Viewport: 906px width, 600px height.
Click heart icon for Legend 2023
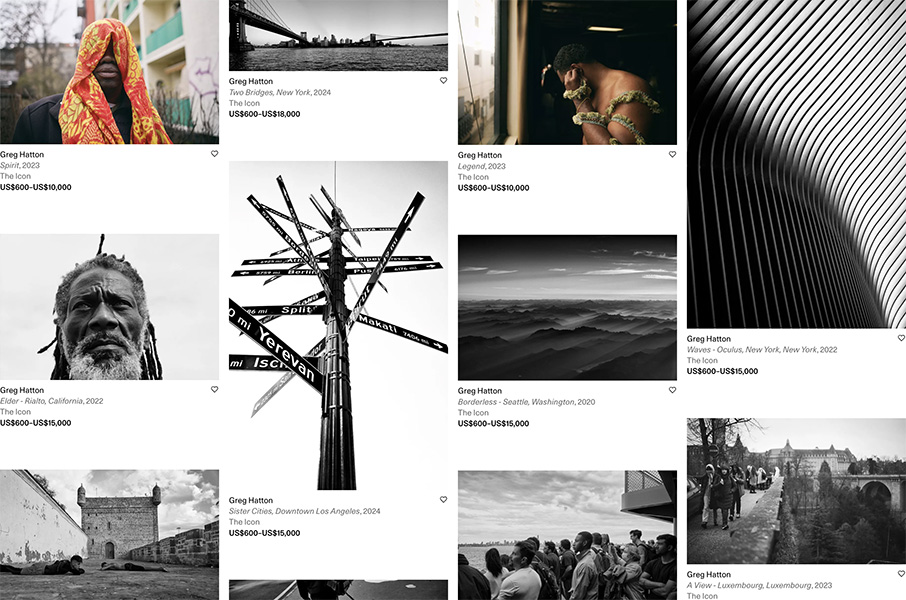(x=672, y=154)
